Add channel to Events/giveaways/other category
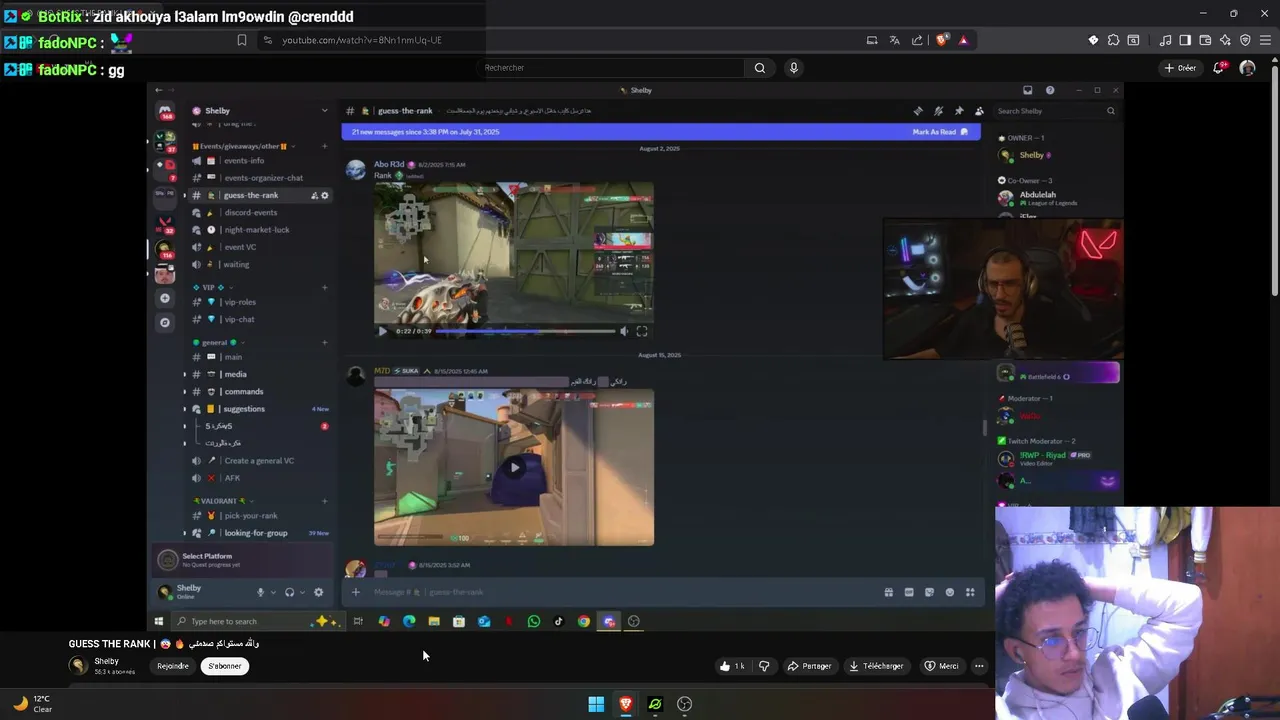The height and width of the screenshot is (720, 1280). [x=324, y=146]
